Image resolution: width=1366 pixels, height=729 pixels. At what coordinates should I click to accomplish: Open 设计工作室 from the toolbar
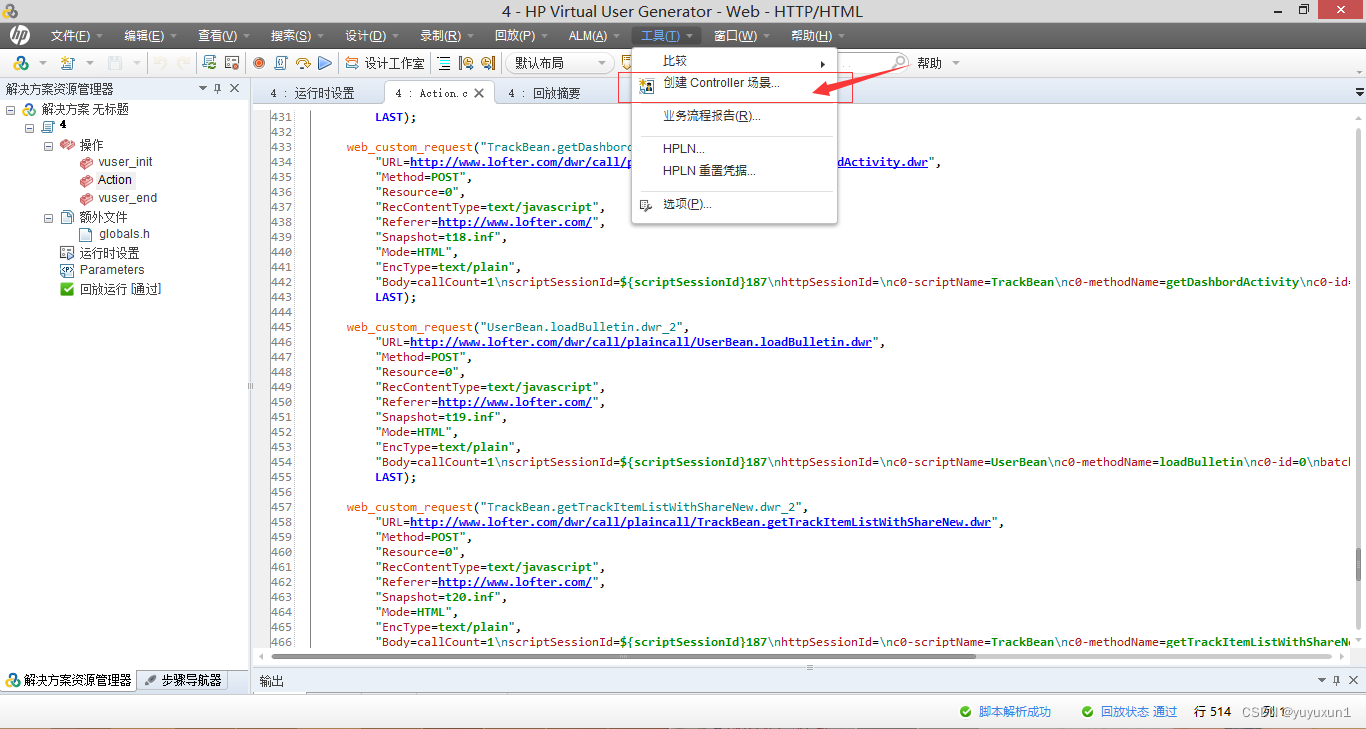coord(385,63)
